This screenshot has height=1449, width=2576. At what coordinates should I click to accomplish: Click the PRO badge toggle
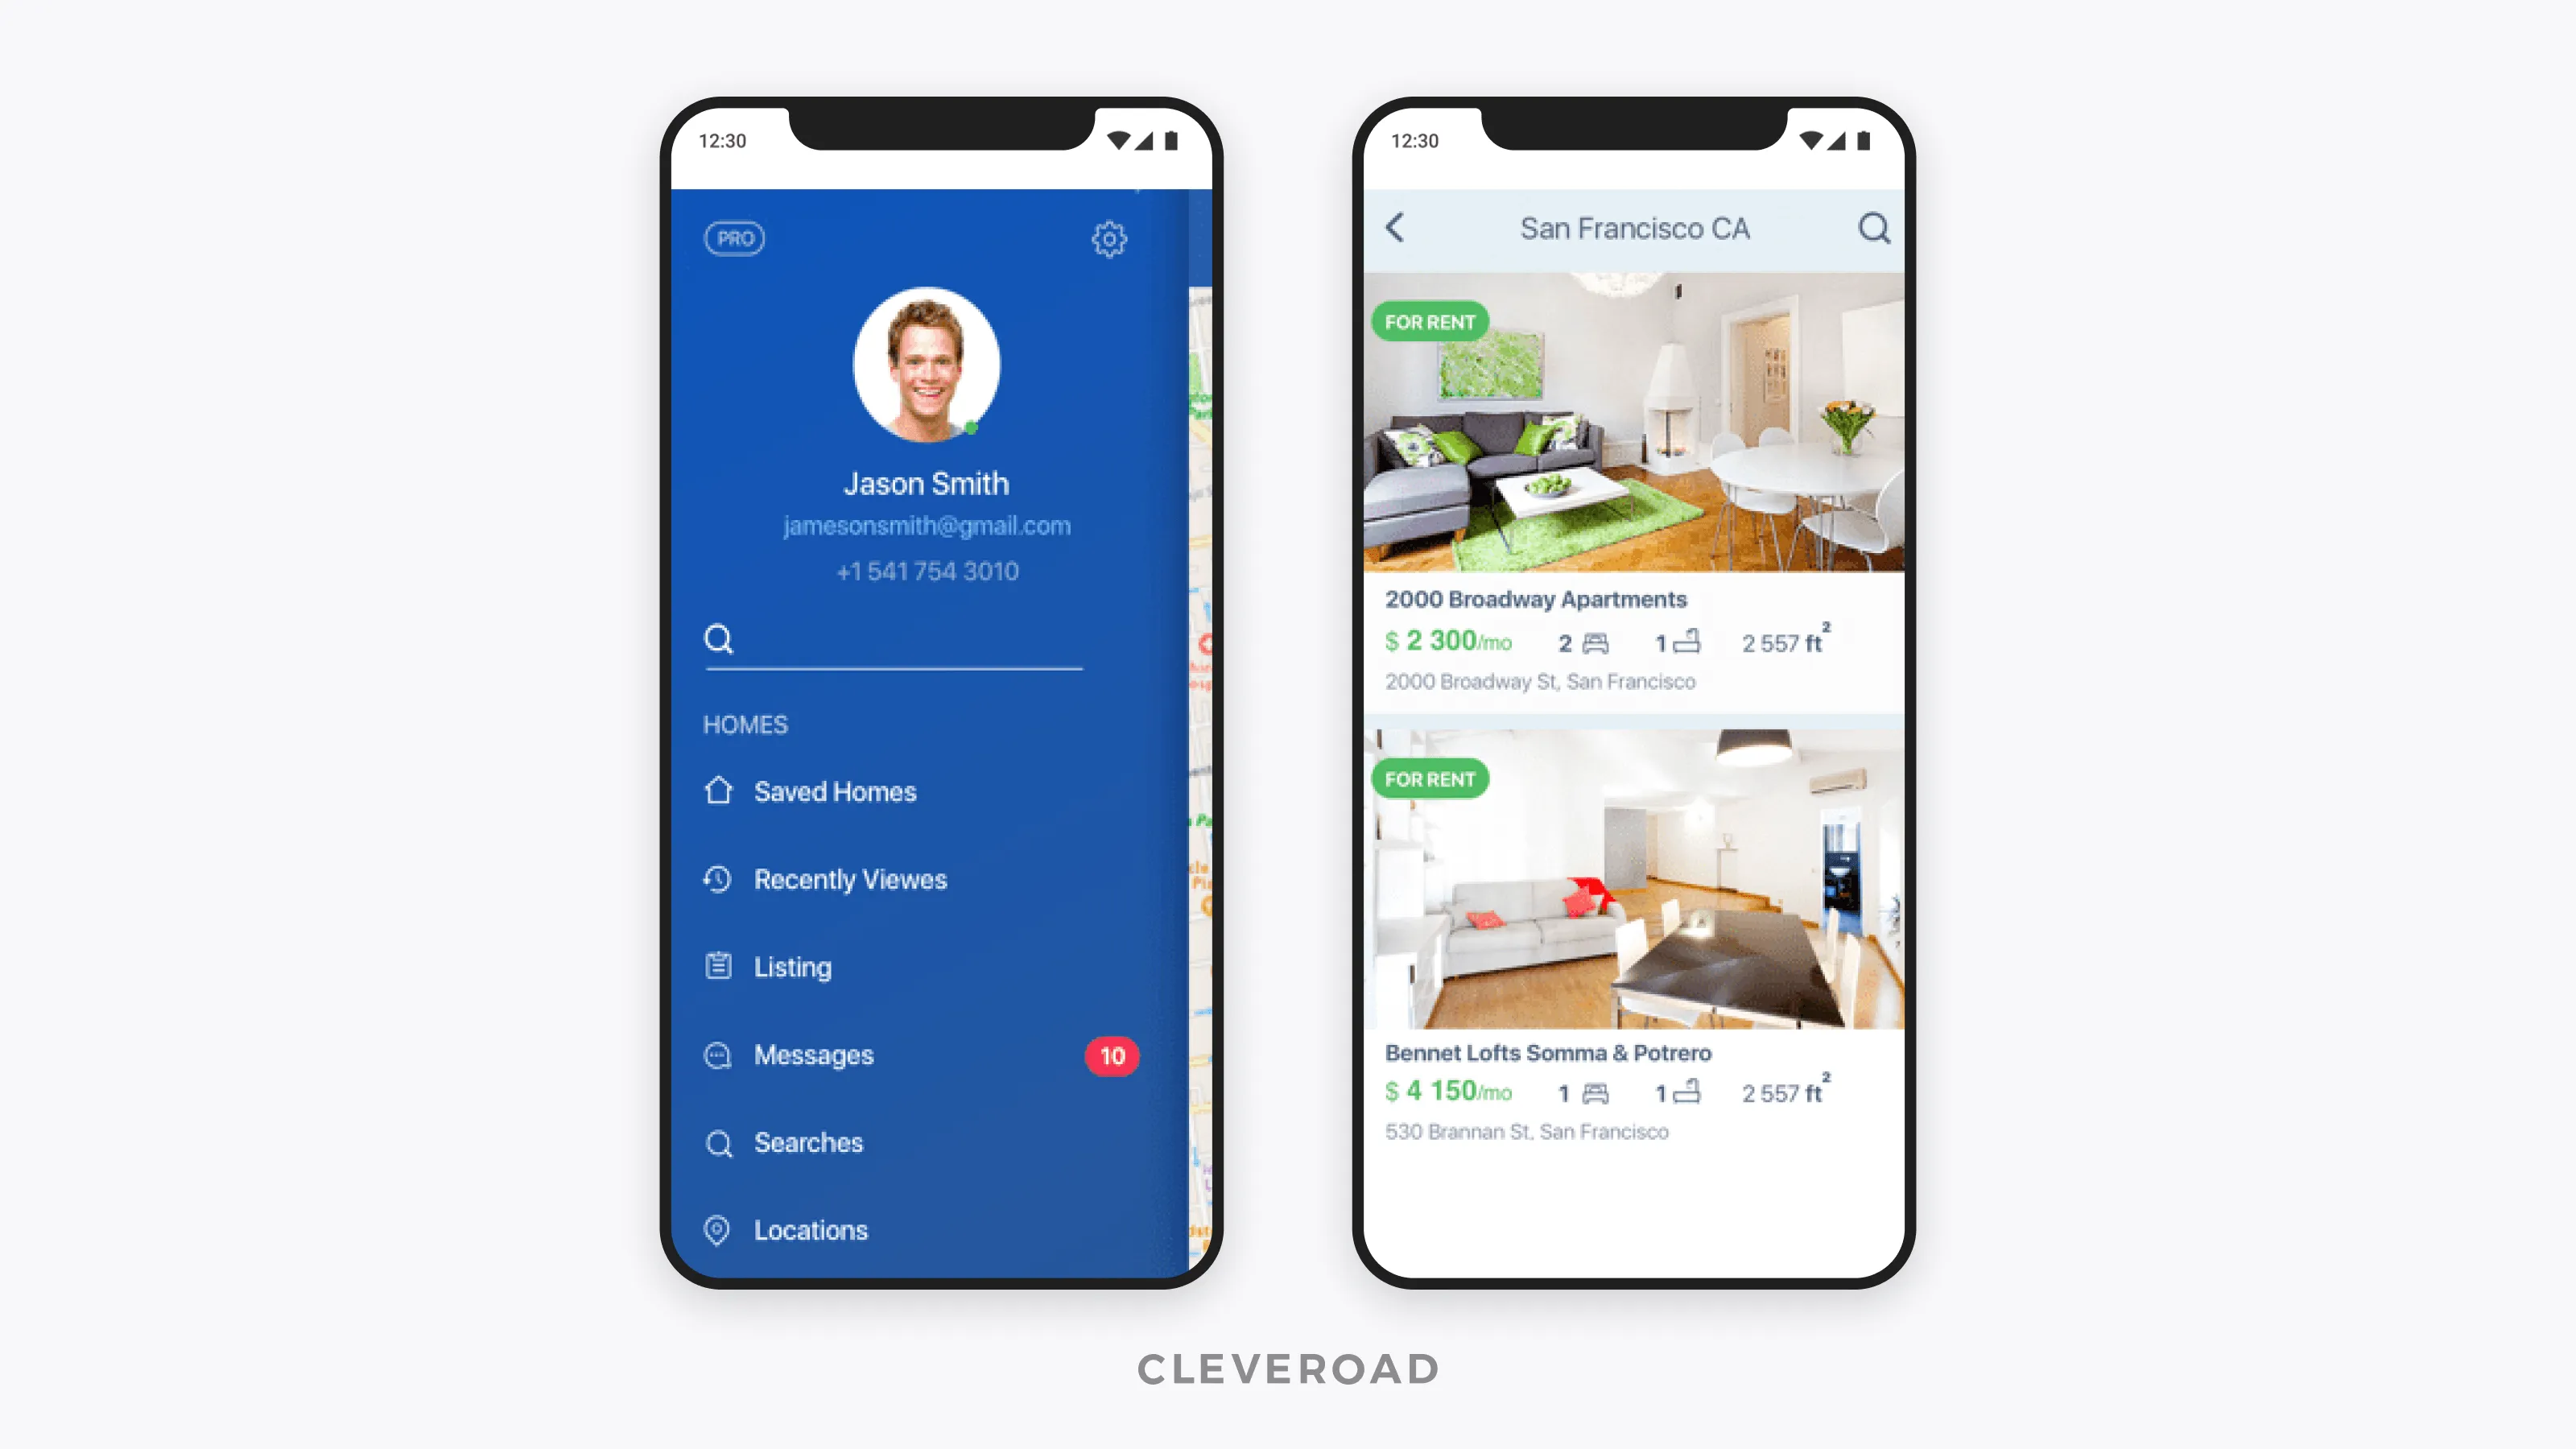pyautogui.click(x=731, y=237)
